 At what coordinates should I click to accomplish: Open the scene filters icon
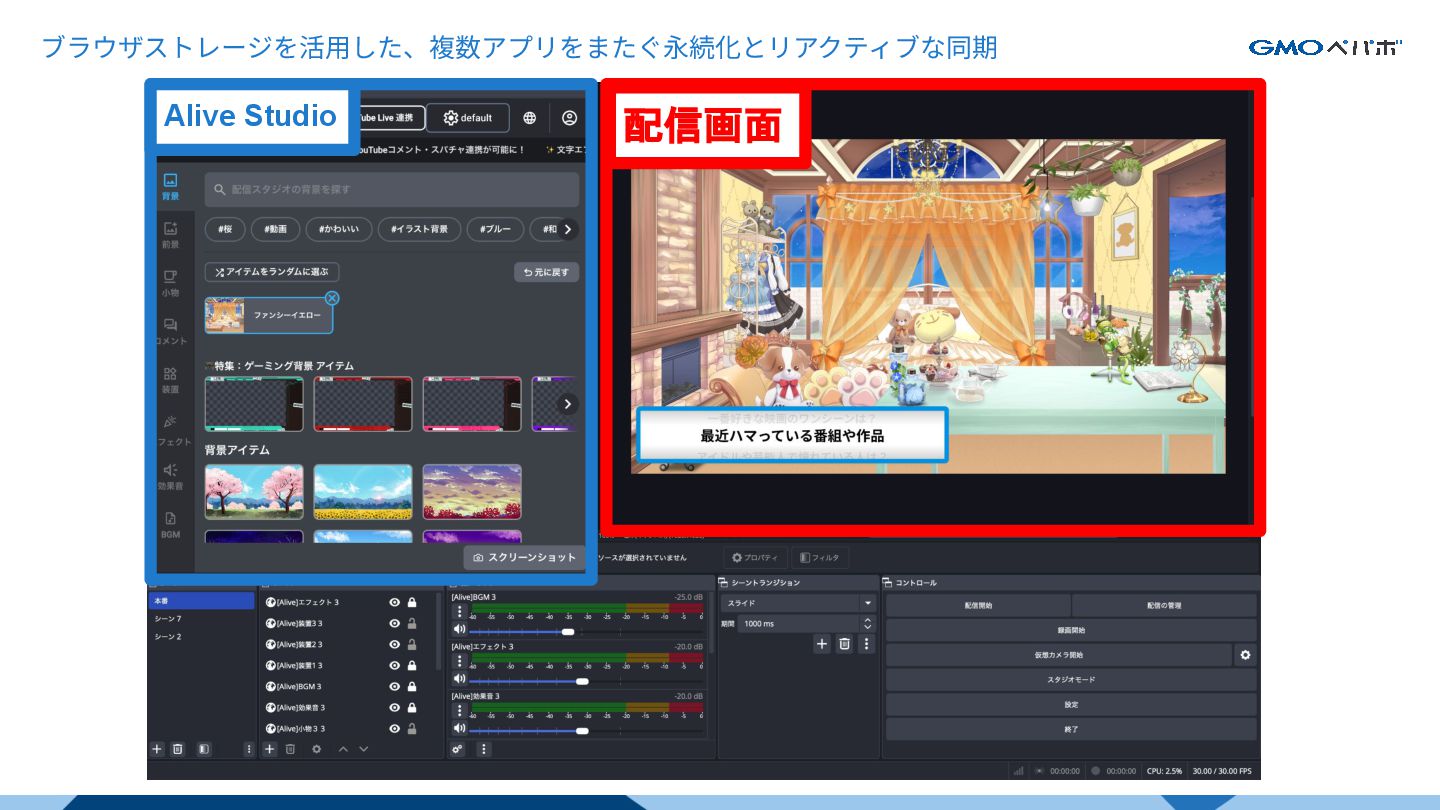click(203, 749)
